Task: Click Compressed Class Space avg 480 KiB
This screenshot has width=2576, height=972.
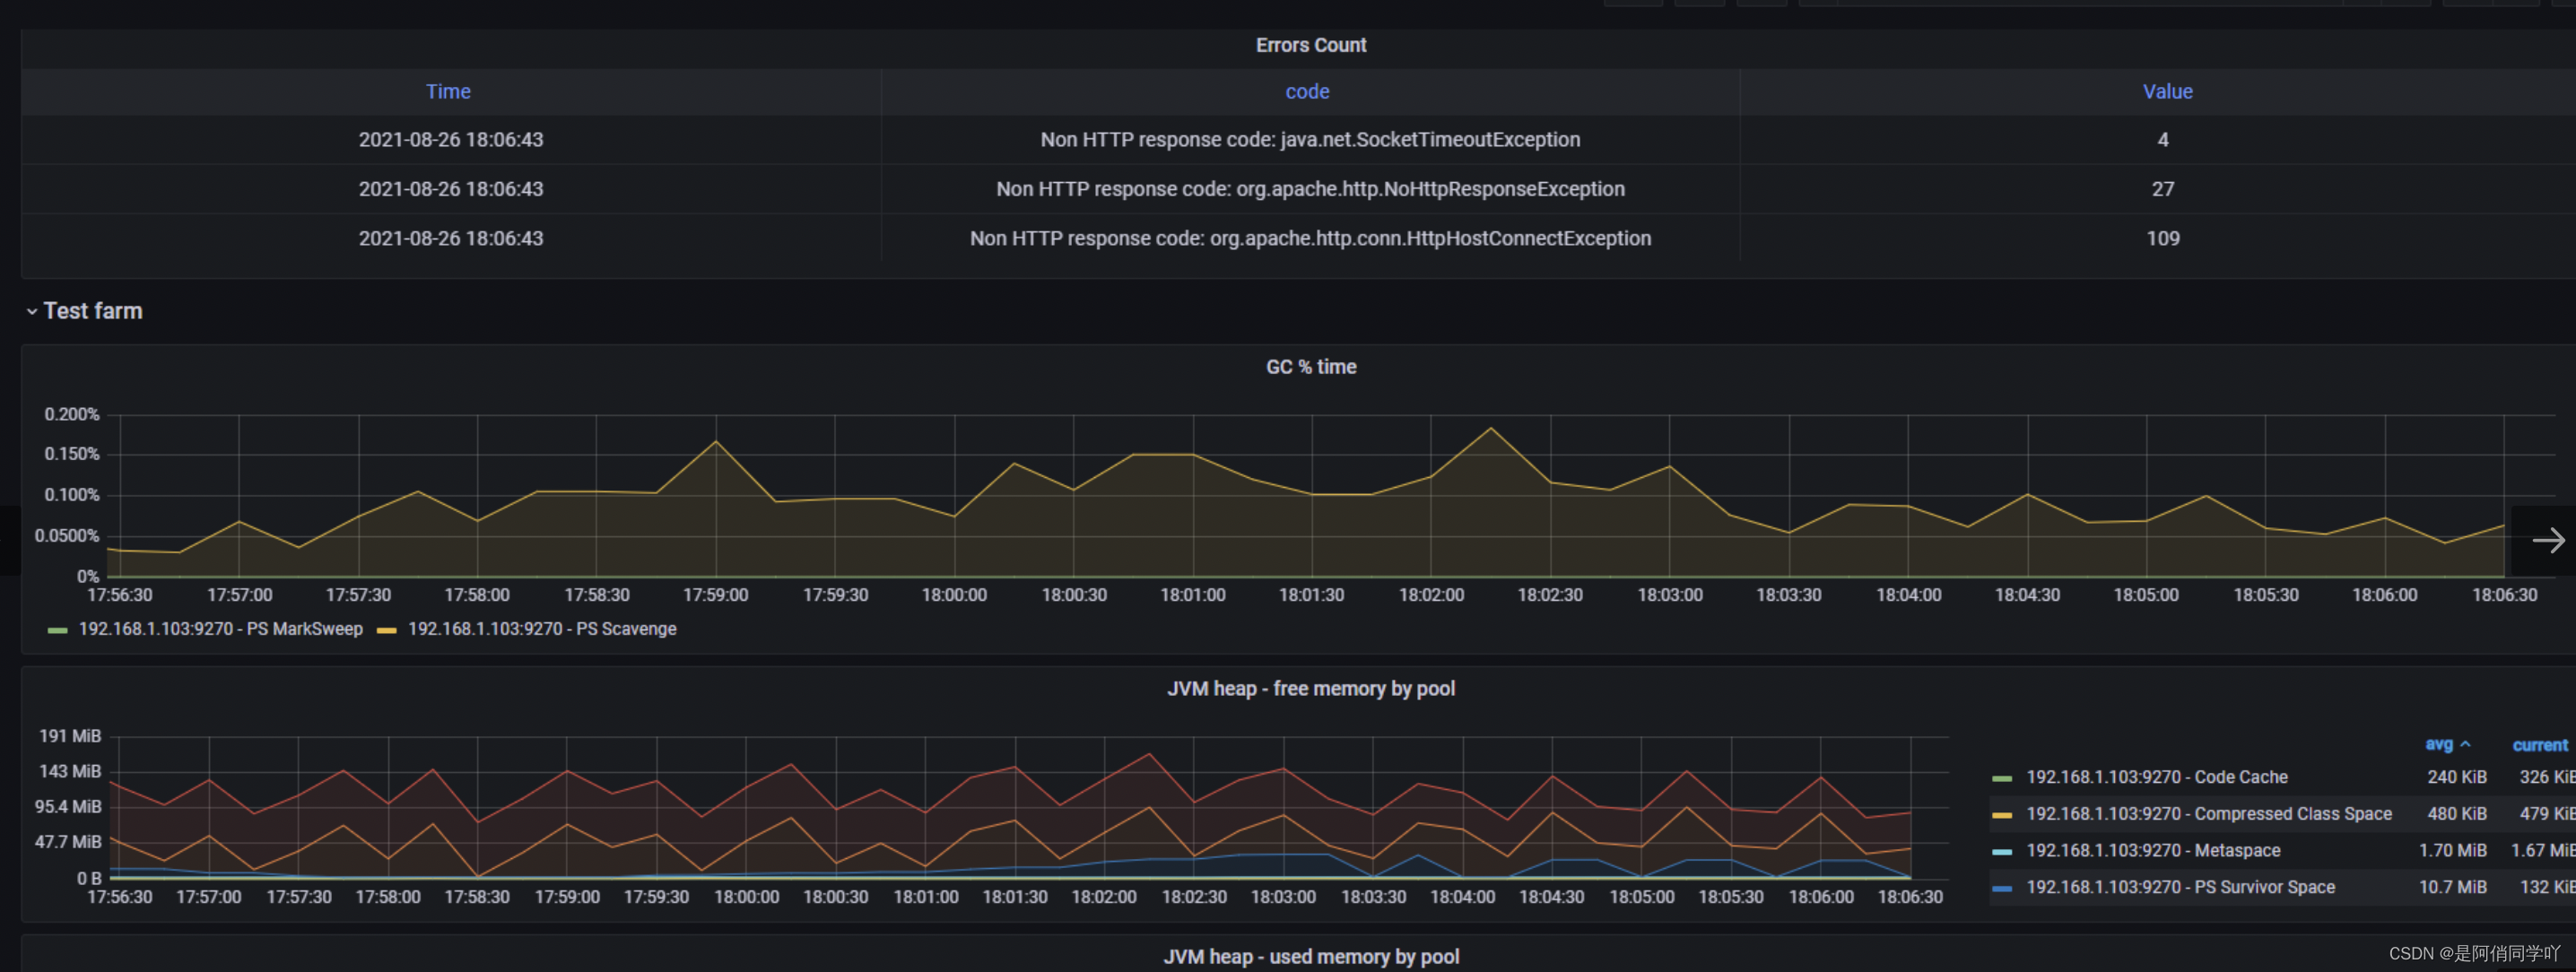Action: click(2456, 814)
